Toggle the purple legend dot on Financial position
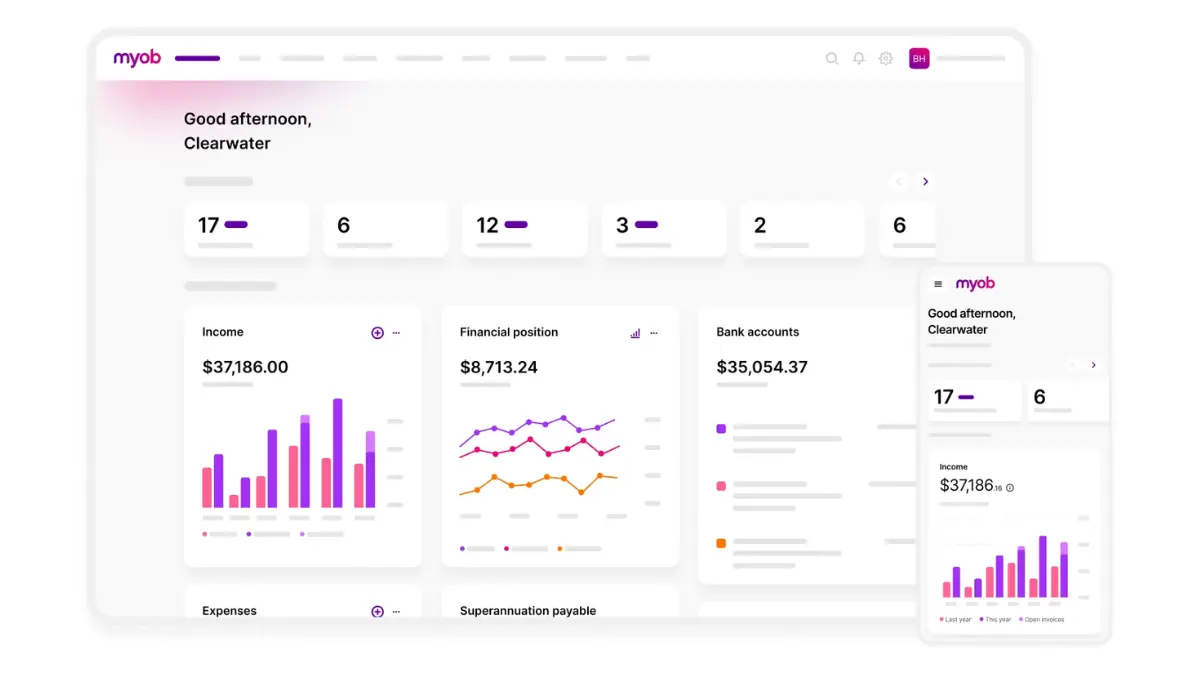 pyautogui.click(x=461, y=548)
